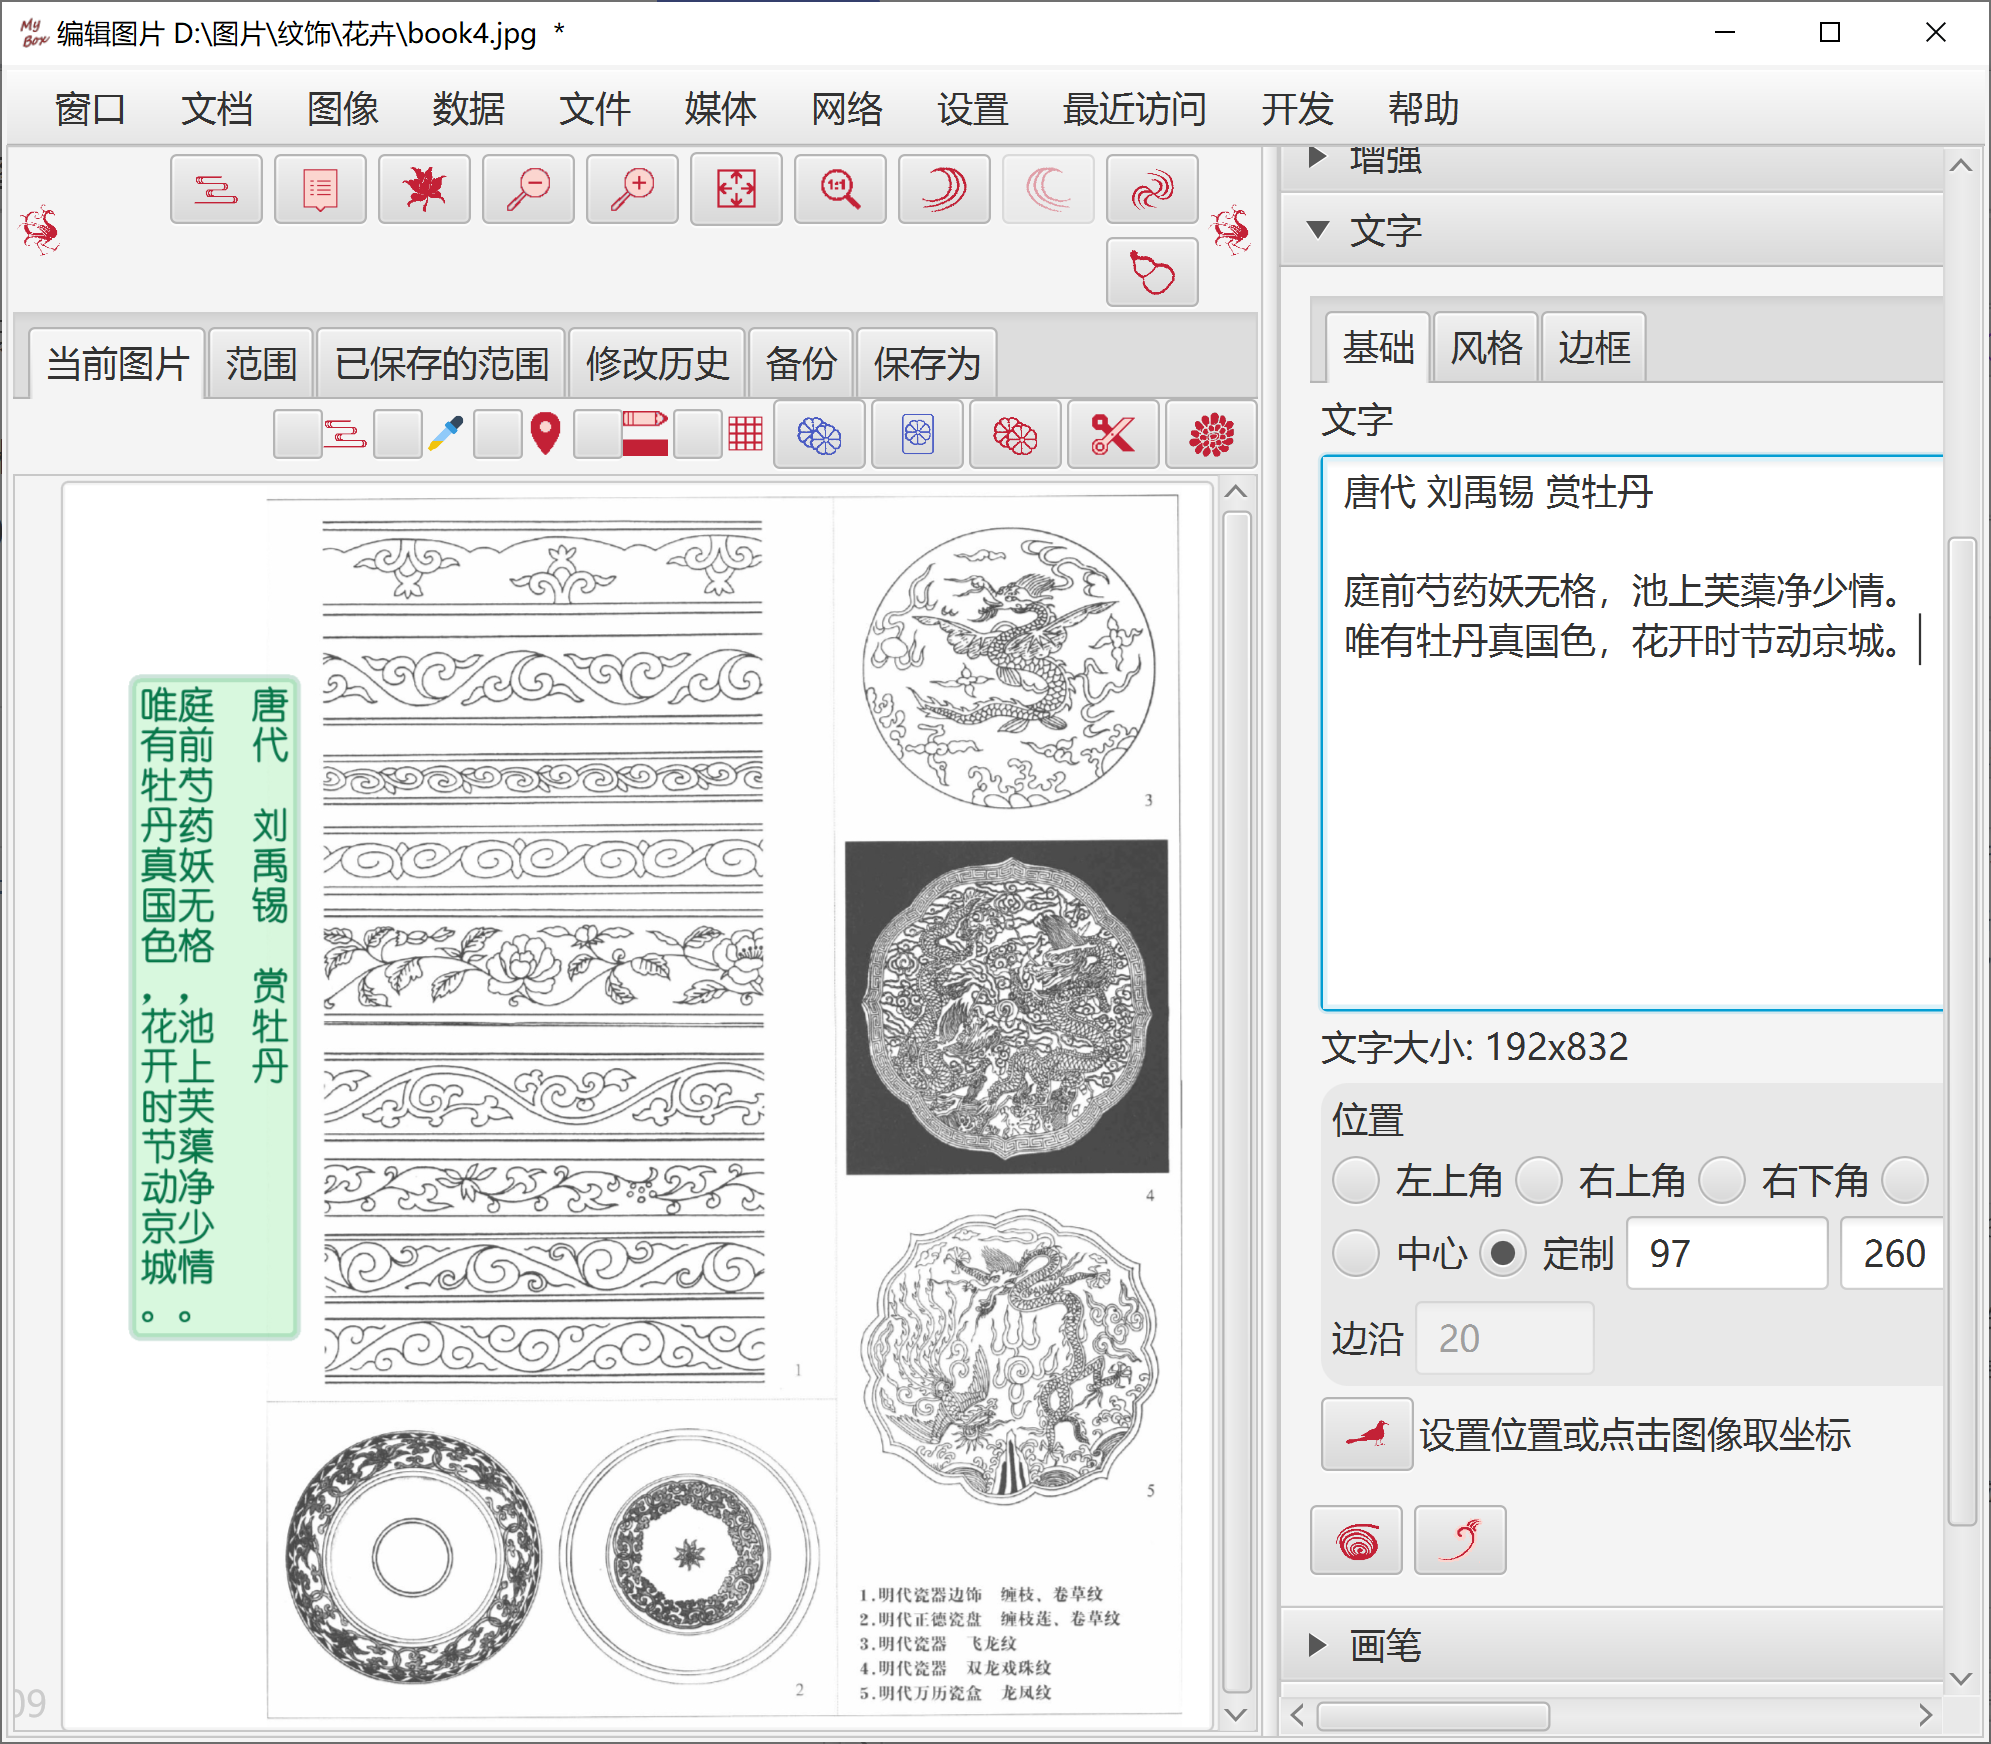
Task: Toggle checkbox beside the grid icon
Action: point(697,435)
